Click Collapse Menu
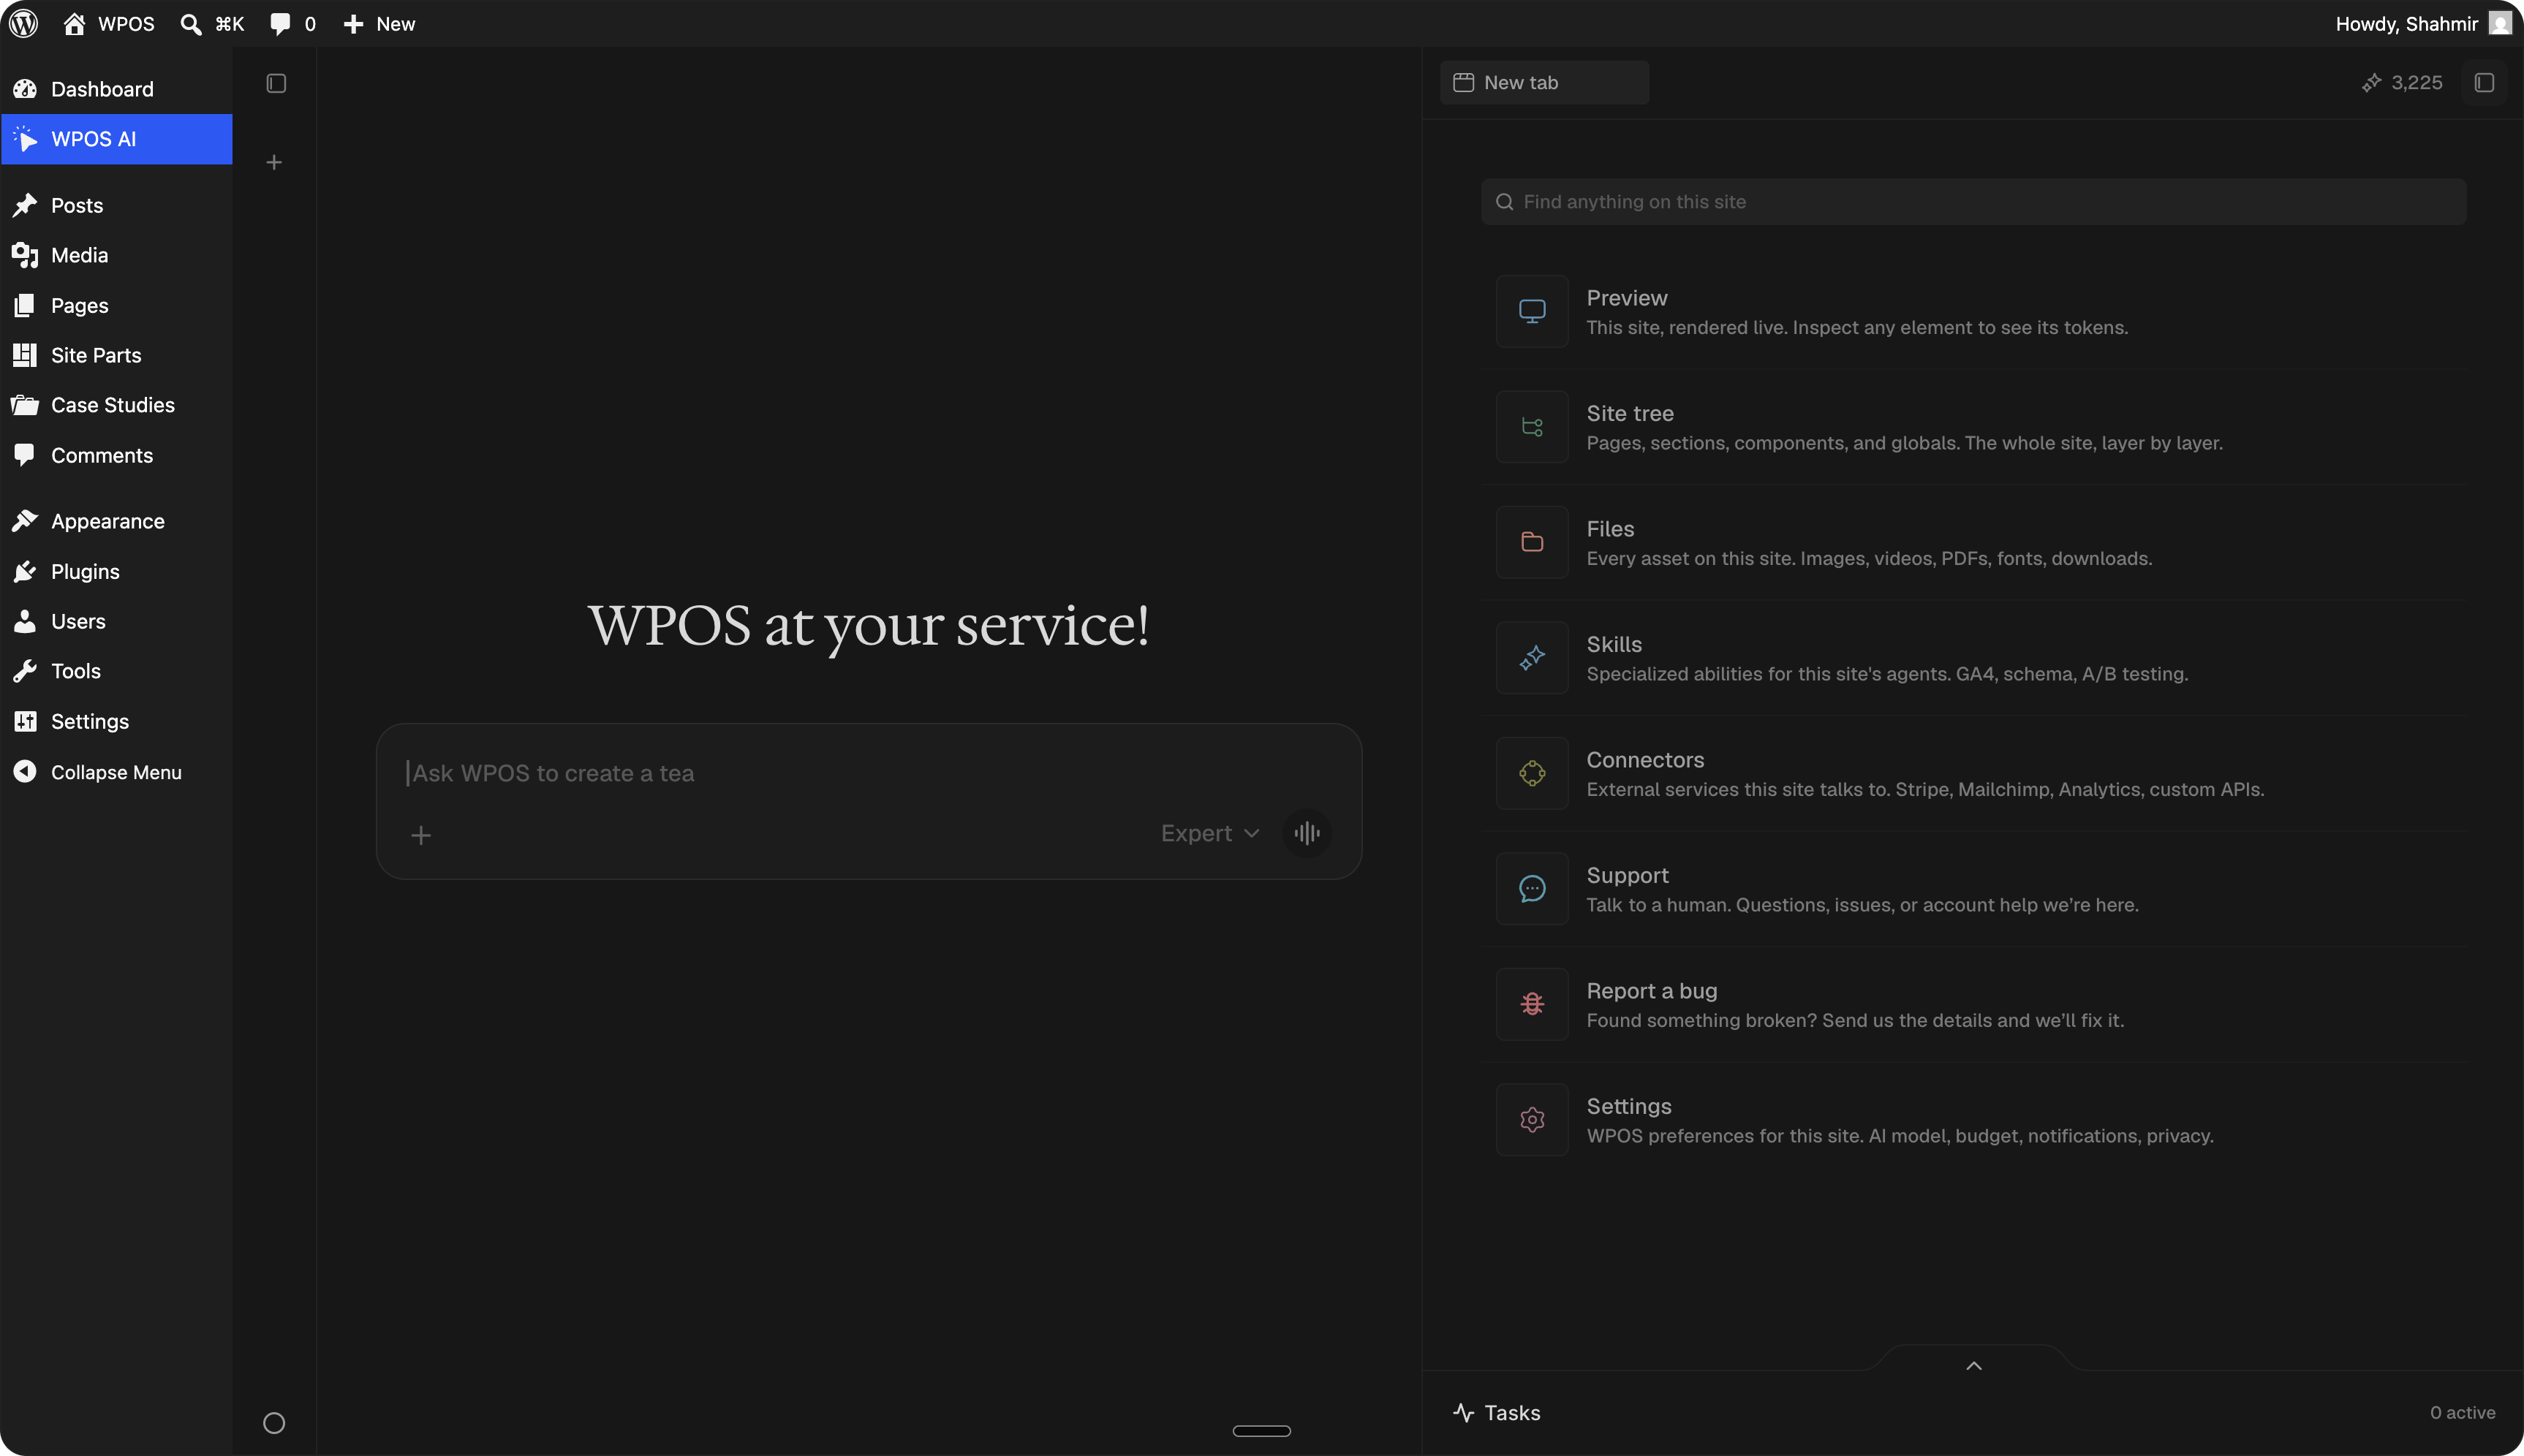Viewport: 2524px width, 1456px height. tap(116, 772)
